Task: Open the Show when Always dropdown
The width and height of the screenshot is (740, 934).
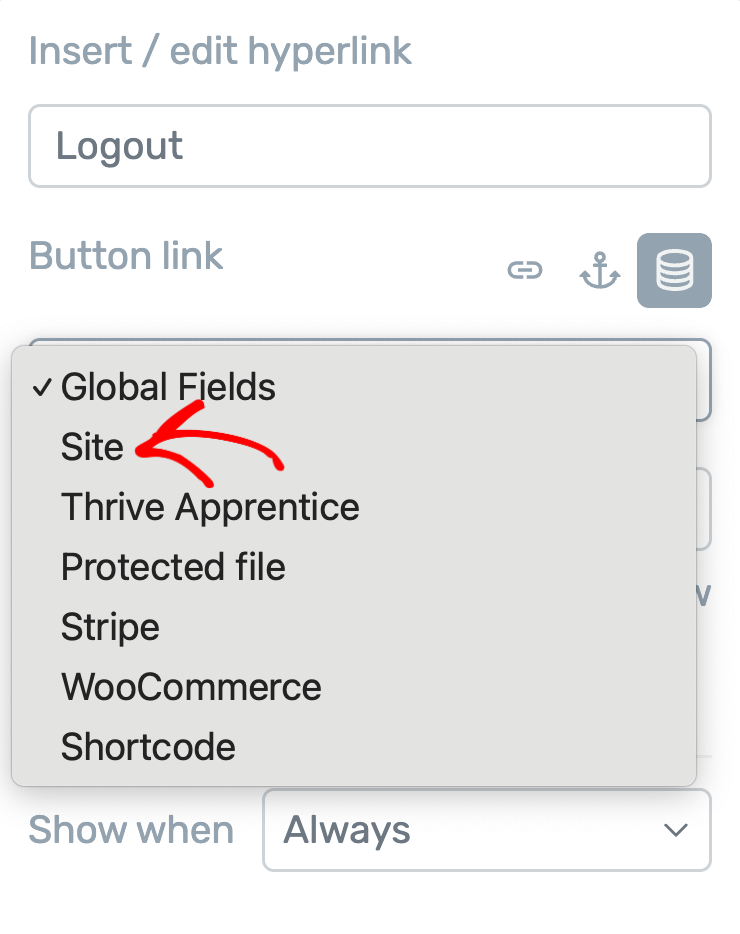Action: click(x=487, y=830)
